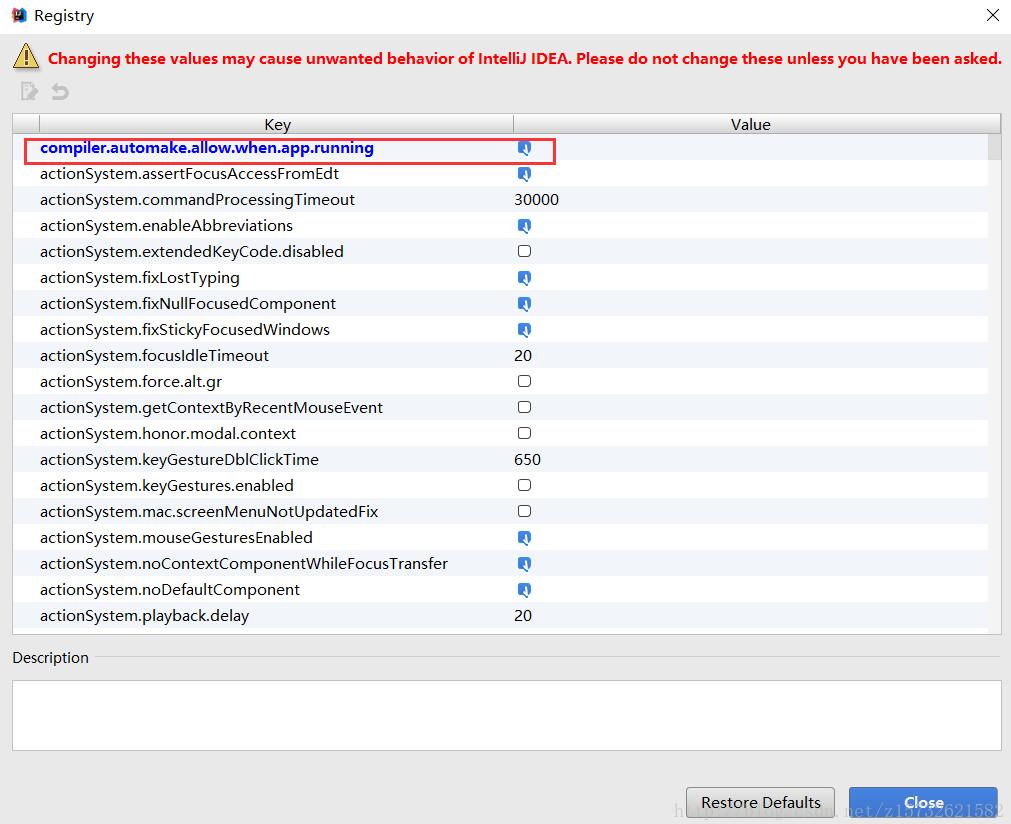1011x824 pixels.
Task: Click the Revert to default arrow icon
Action: (x=60, y=92)
